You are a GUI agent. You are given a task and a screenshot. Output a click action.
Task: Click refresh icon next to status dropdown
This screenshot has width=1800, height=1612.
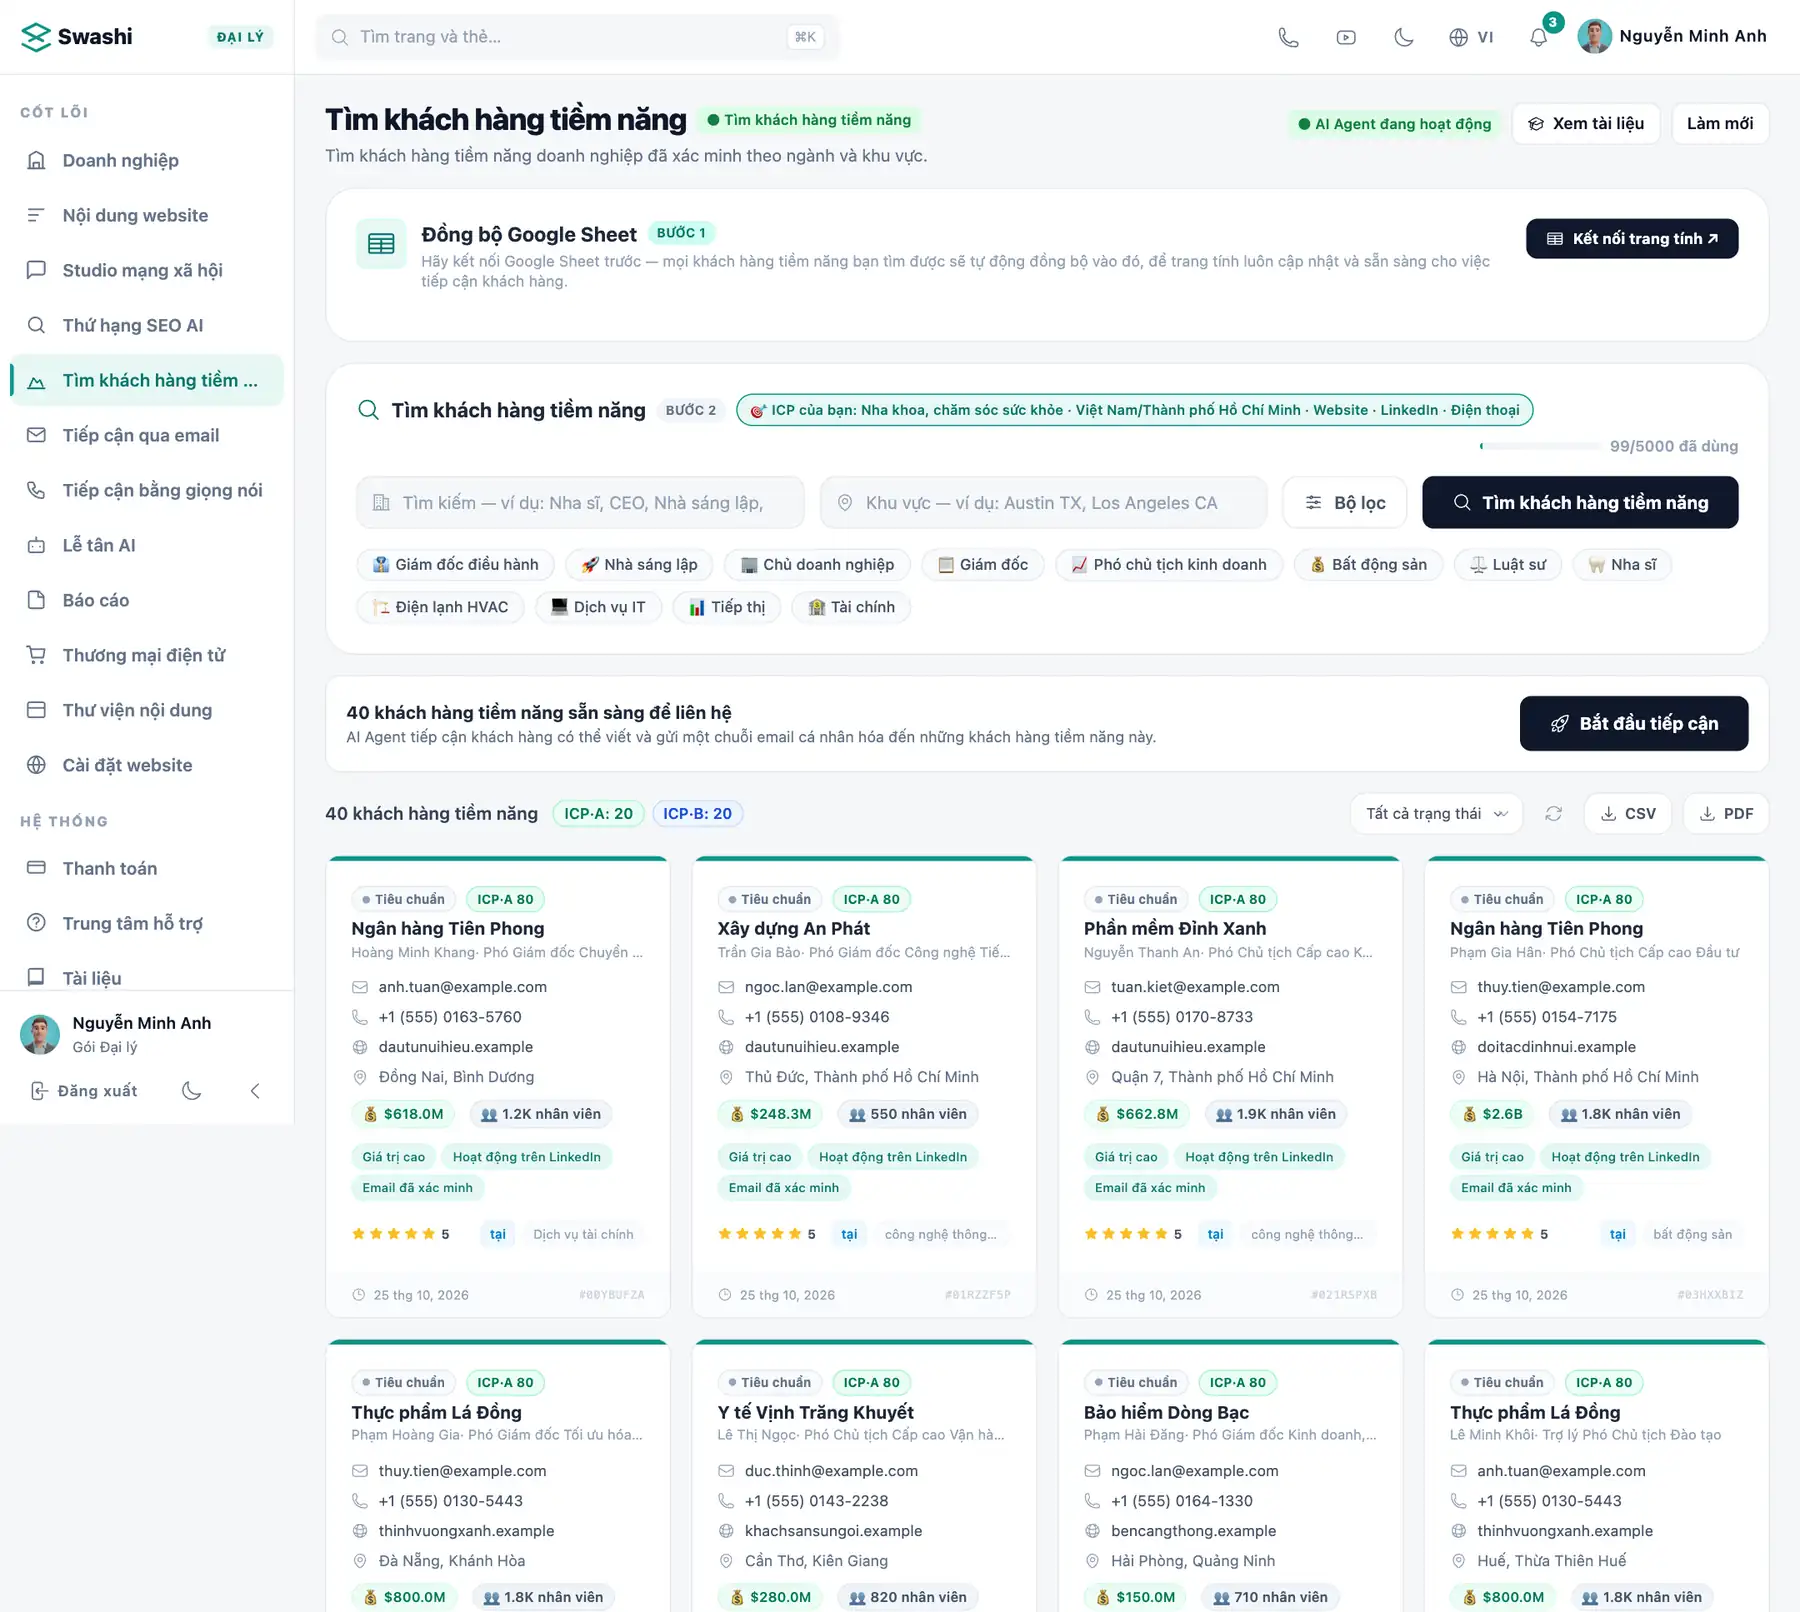[x=1553, y=814]
